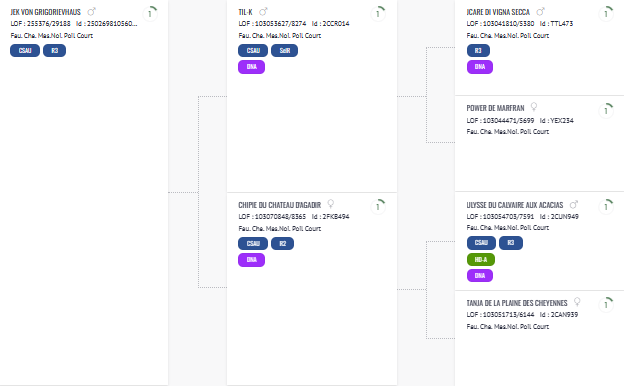Open the CHIPIE DU CHATEAU D'AGADIR name link

(279, 205)
